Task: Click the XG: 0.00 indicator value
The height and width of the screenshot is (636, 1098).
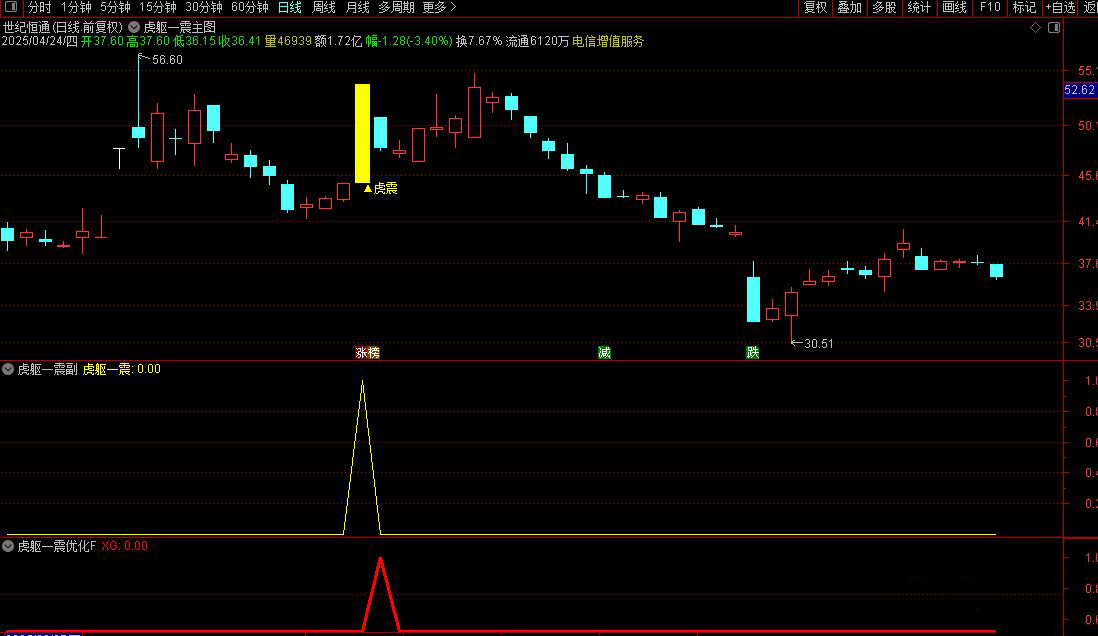Action: click(x=125, y=546)
